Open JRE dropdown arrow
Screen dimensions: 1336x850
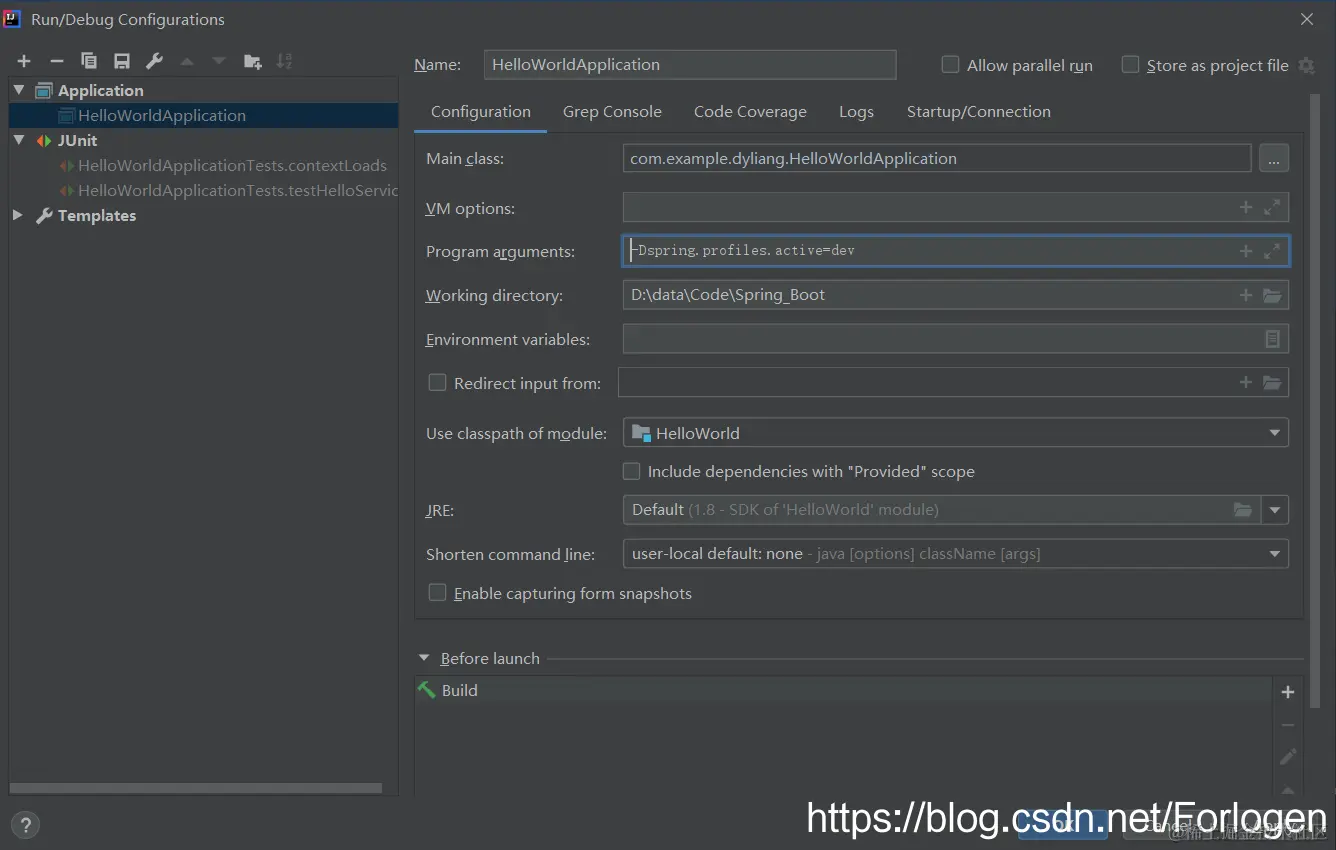[x=1275, y=510]
